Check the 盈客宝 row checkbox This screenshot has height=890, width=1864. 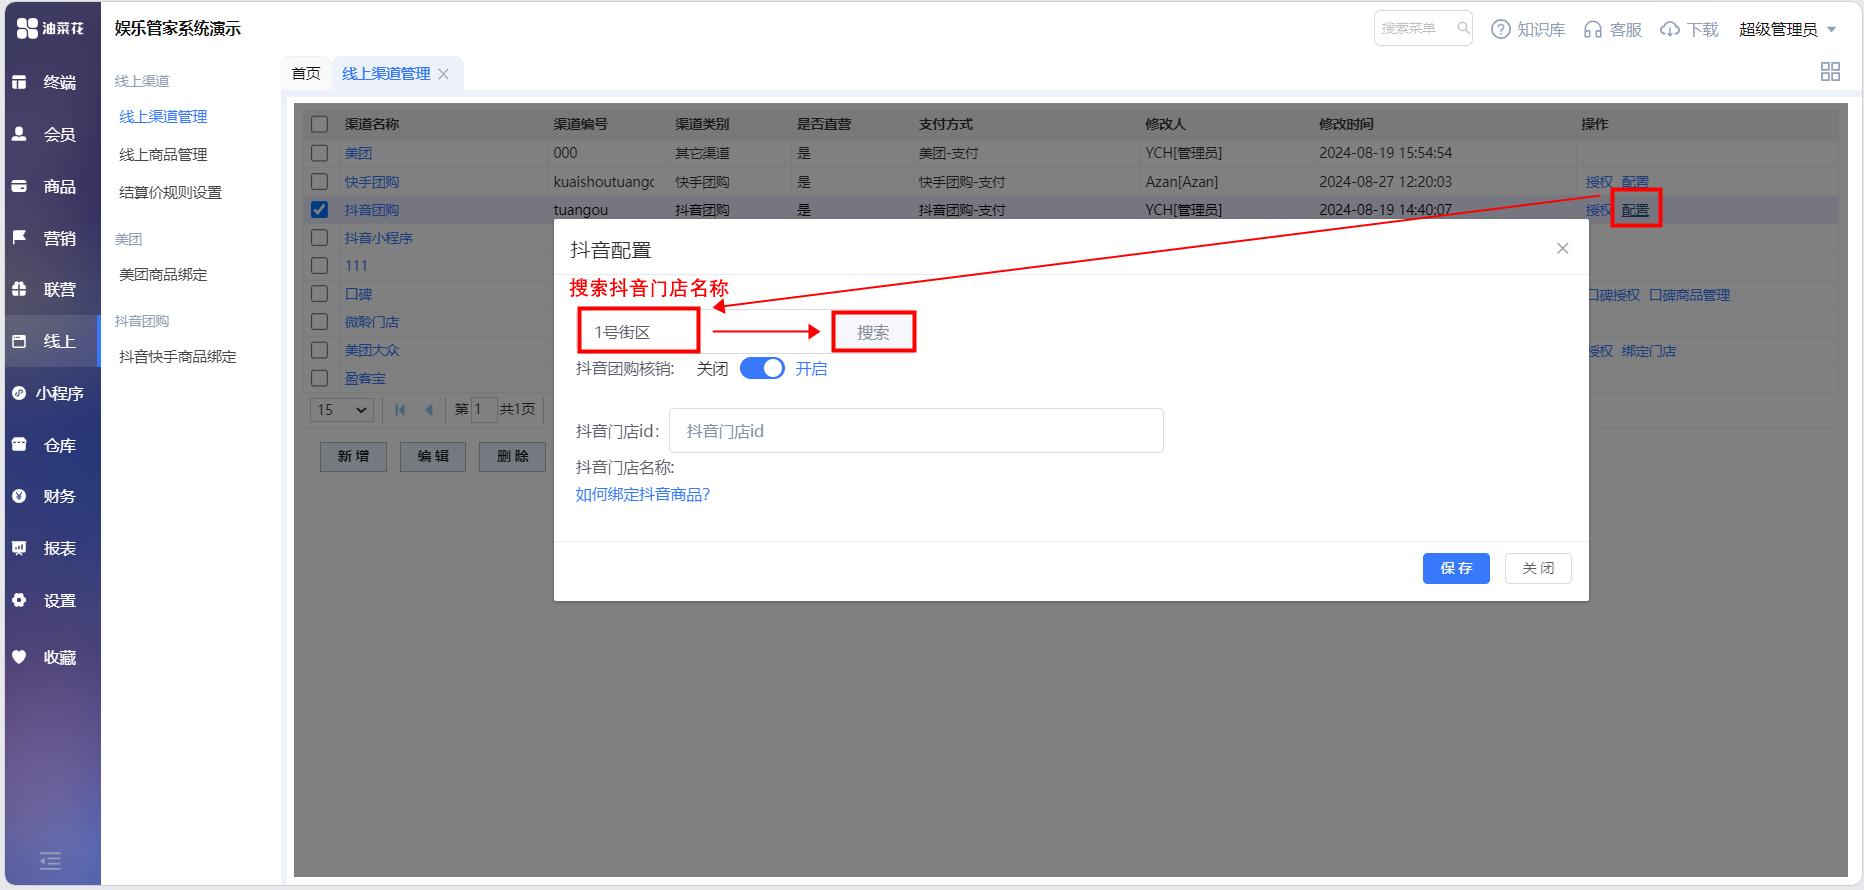[x=319, y=378]
